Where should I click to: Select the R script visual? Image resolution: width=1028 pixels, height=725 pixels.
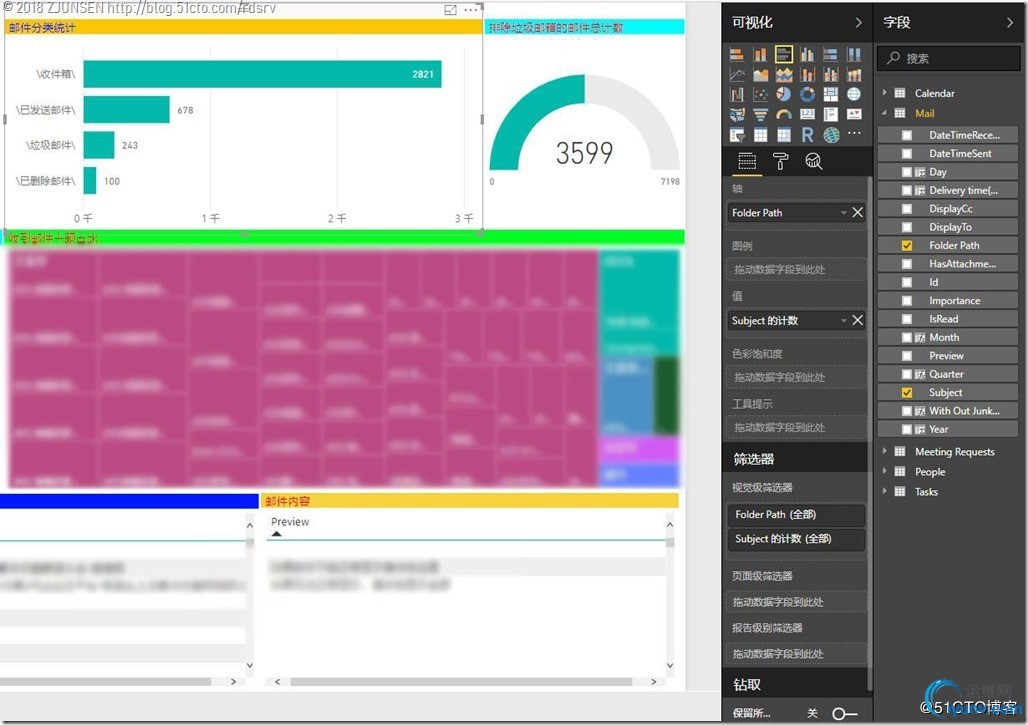tap(807, 135)
